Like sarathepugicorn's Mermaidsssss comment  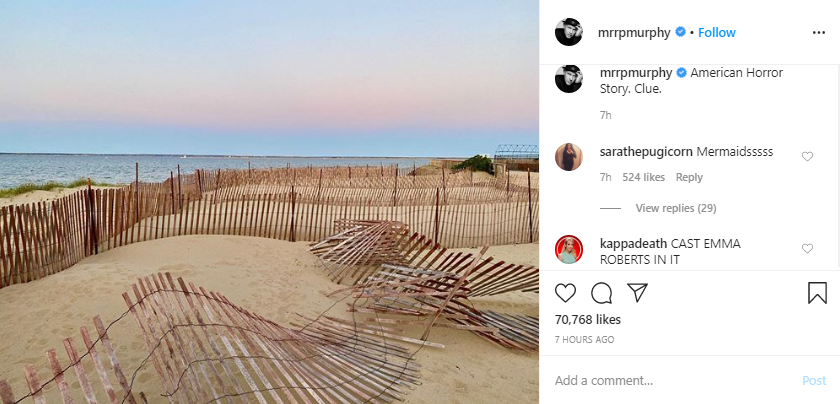807,156
